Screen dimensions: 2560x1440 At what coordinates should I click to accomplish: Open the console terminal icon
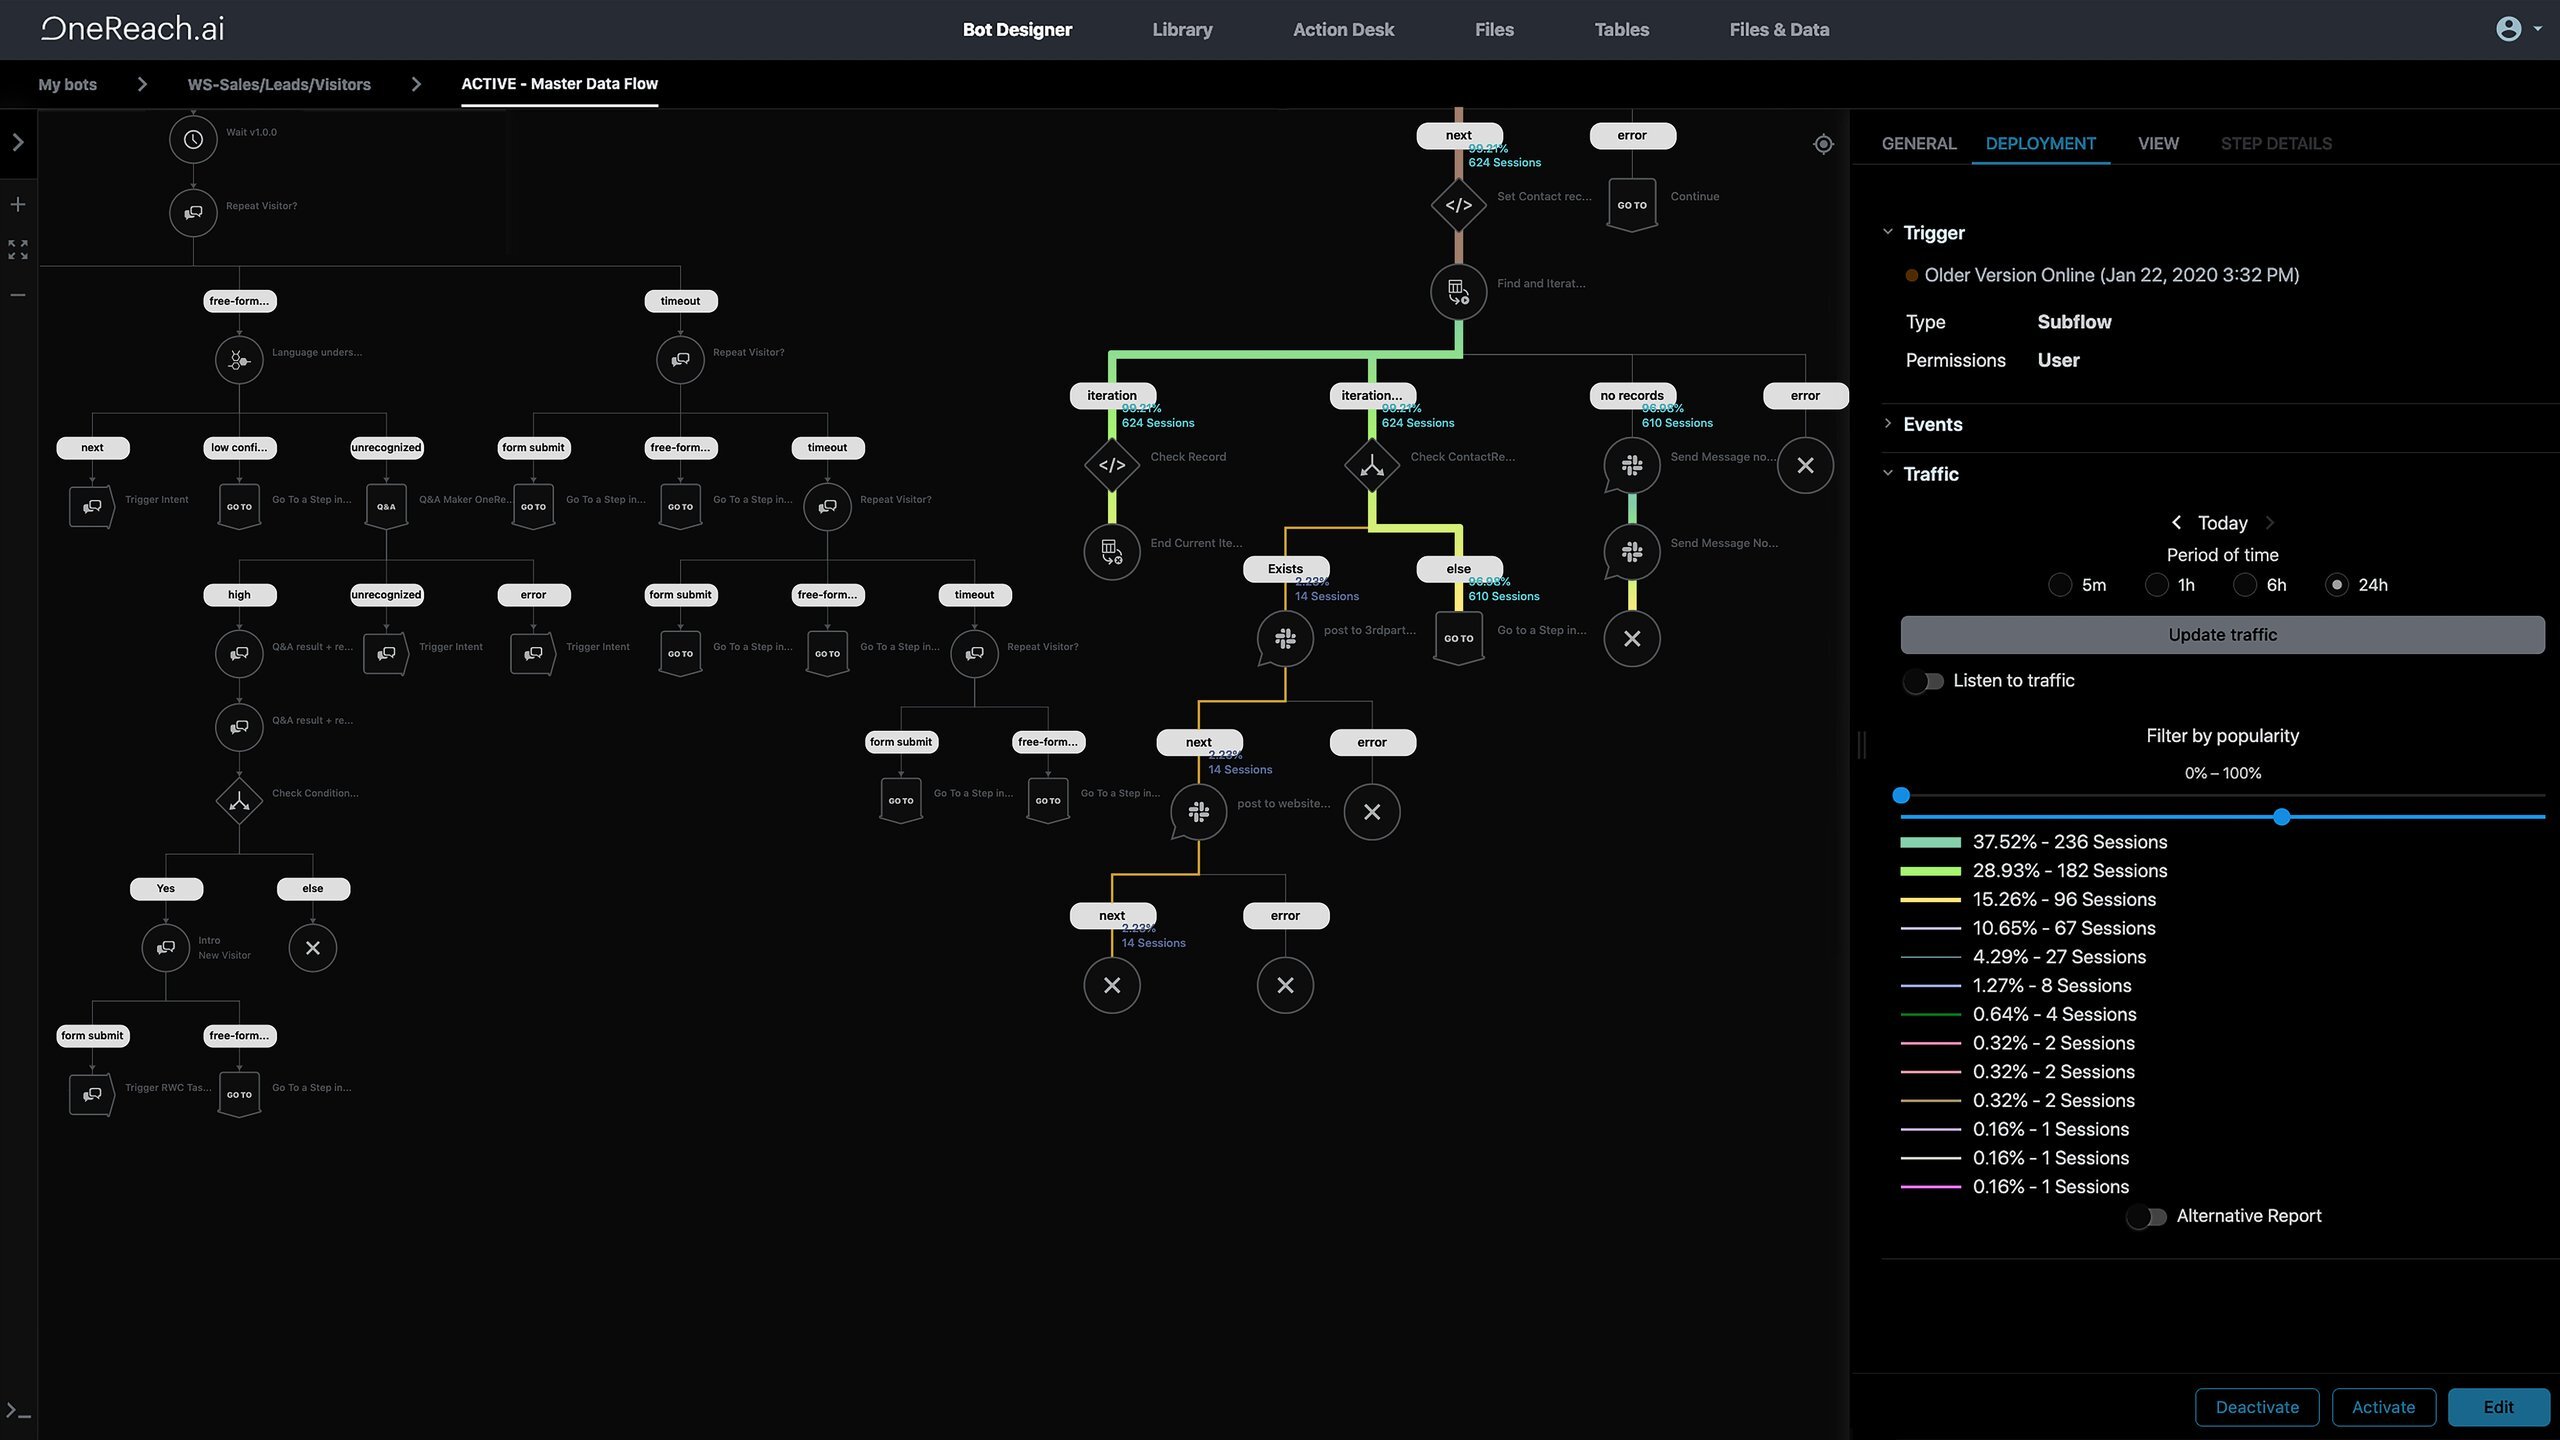click(x=18, y=1411)
